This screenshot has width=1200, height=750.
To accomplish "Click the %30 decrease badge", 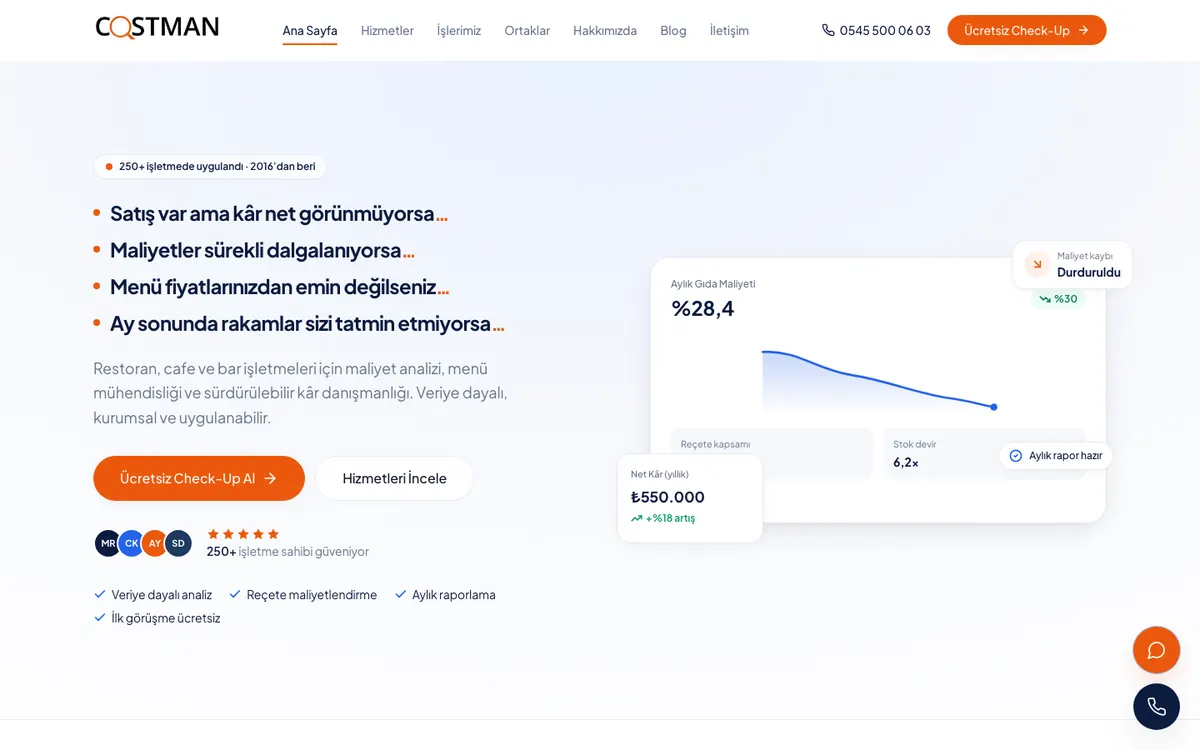I will [x=1058, y=299].
